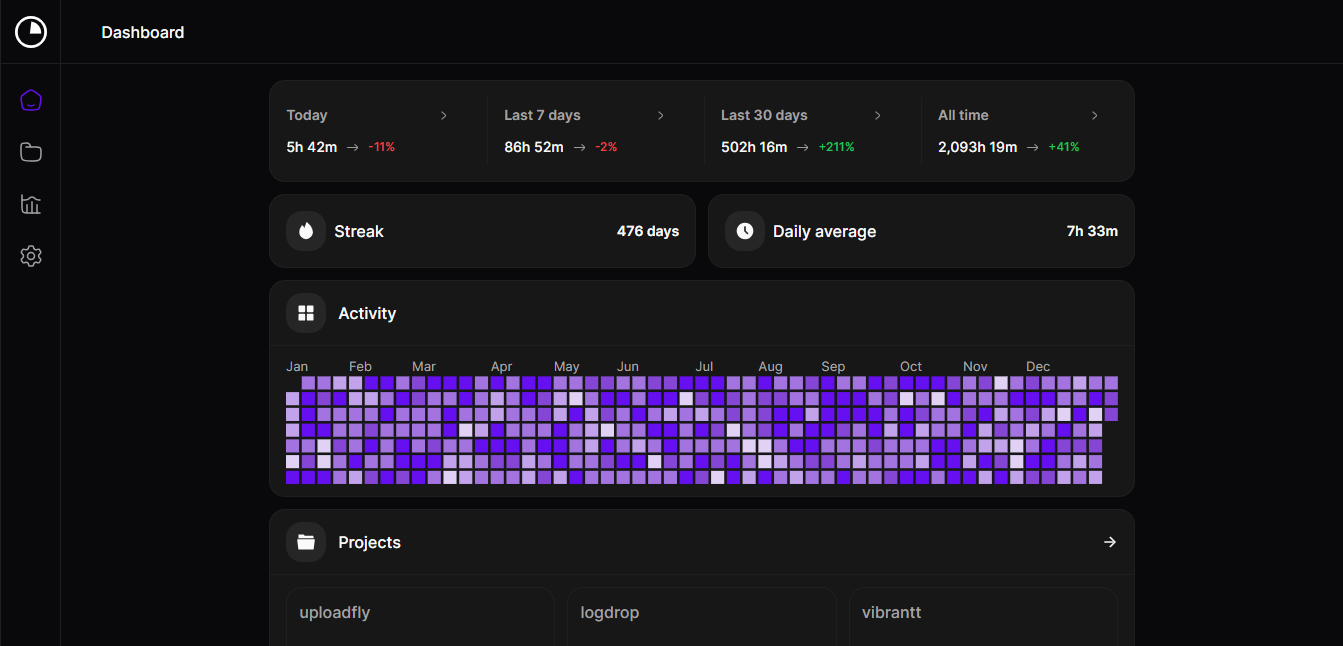
Task: Open the uploadfly project card
Action: point(420,616)
